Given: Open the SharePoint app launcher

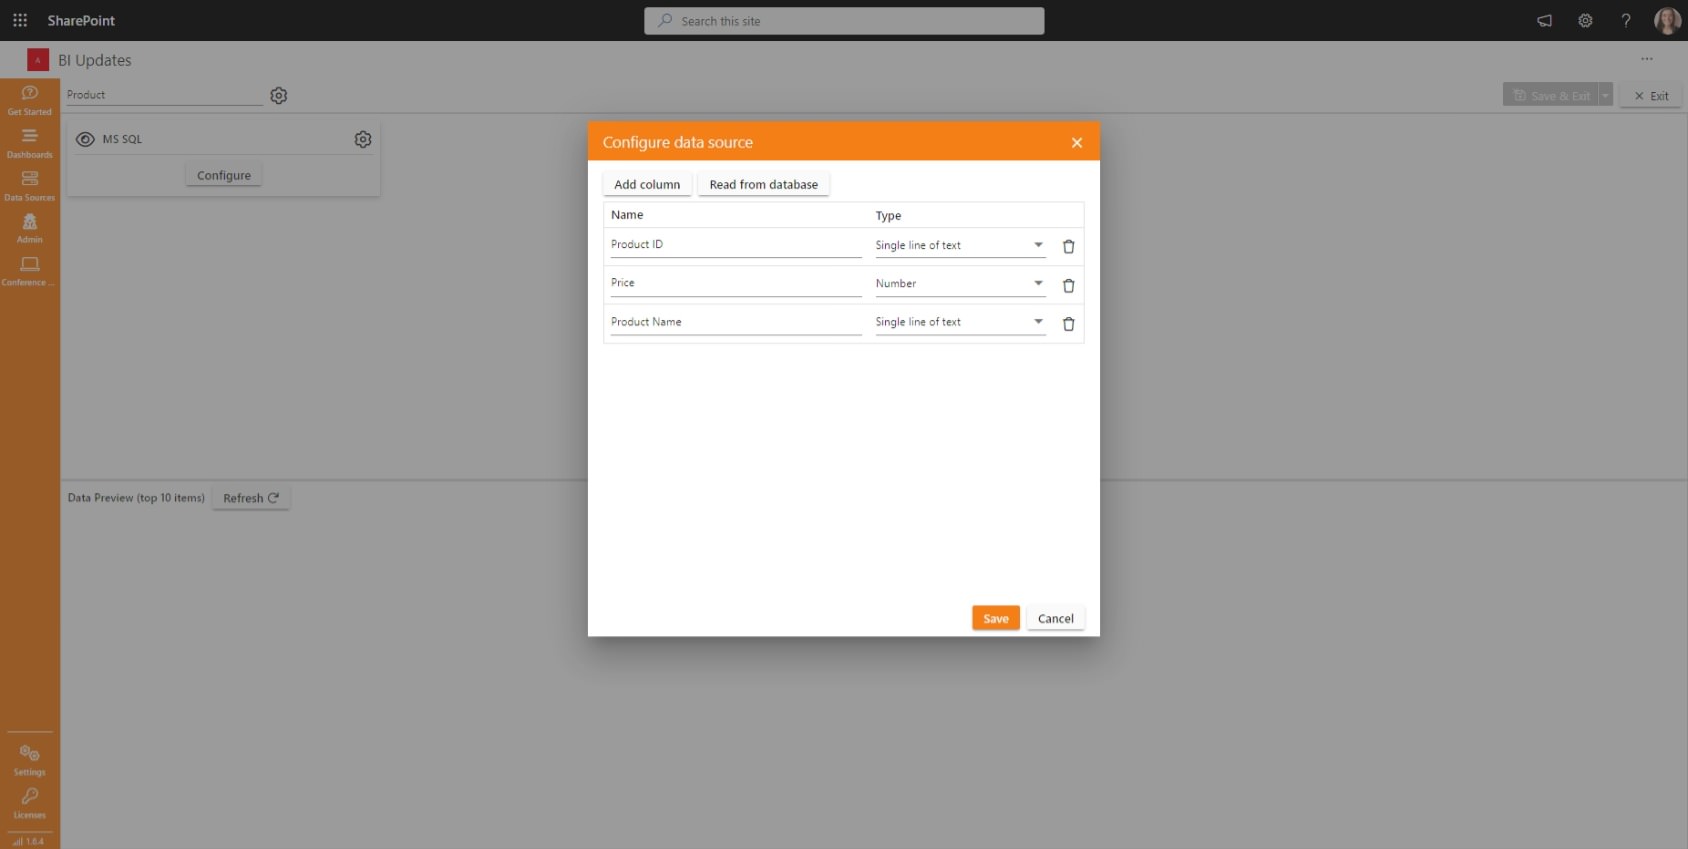Looking at the screenshot, I should tap(20, 20).
